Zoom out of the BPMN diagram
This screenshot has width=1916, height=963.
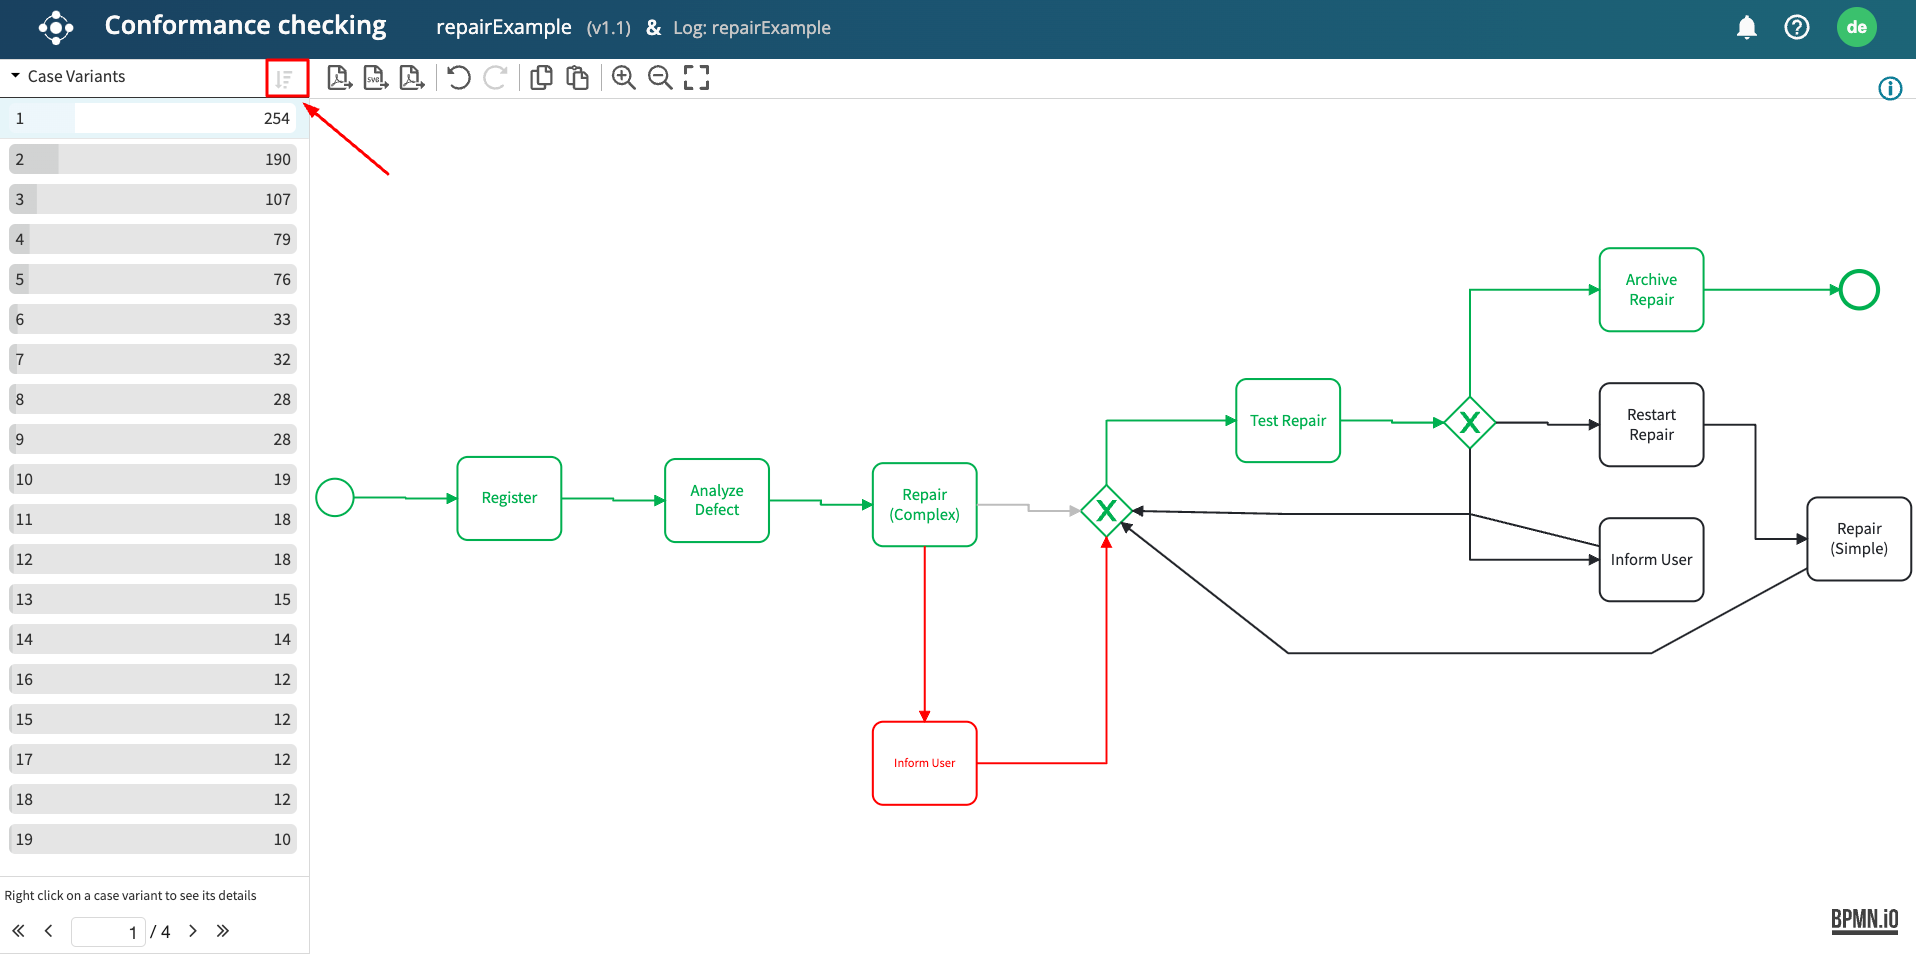pos(660,78)
